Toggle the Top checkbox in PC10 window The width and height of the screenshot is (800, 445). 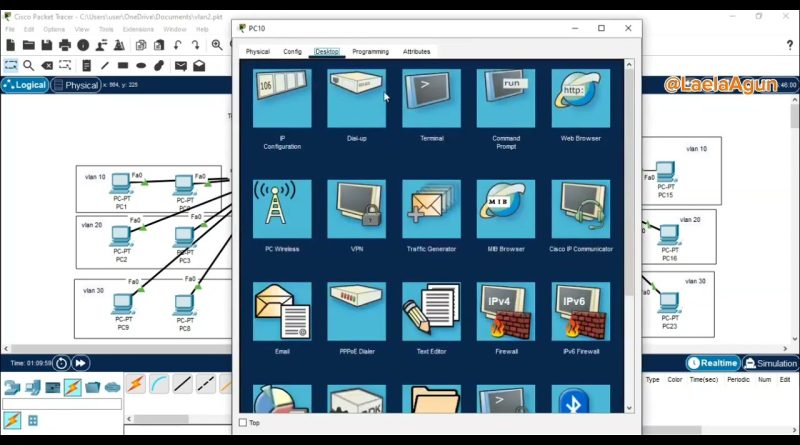243,423
